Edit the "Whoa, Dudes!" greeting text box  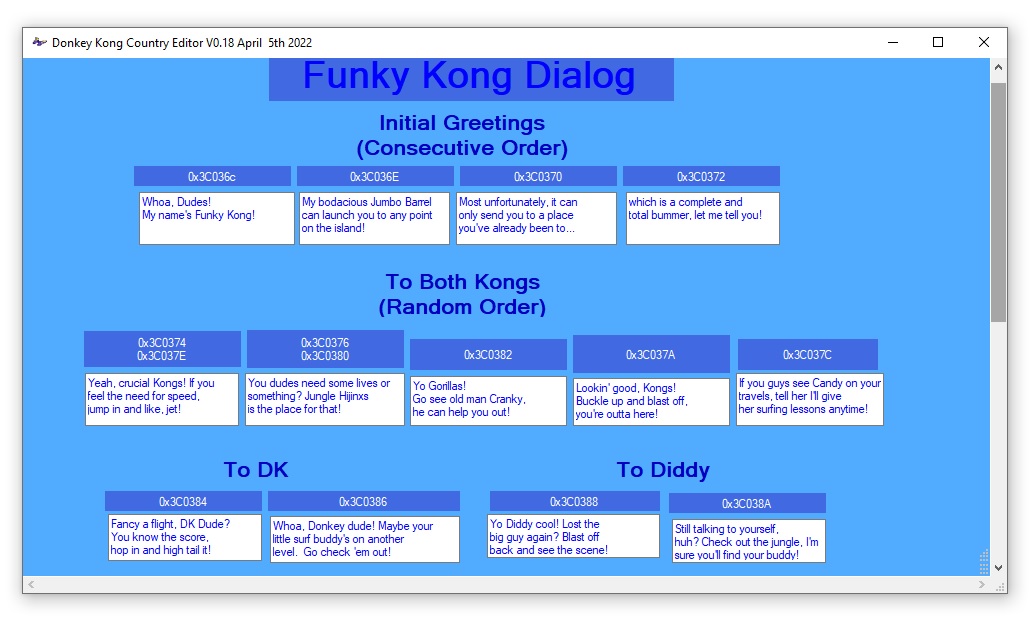(217, 218)
